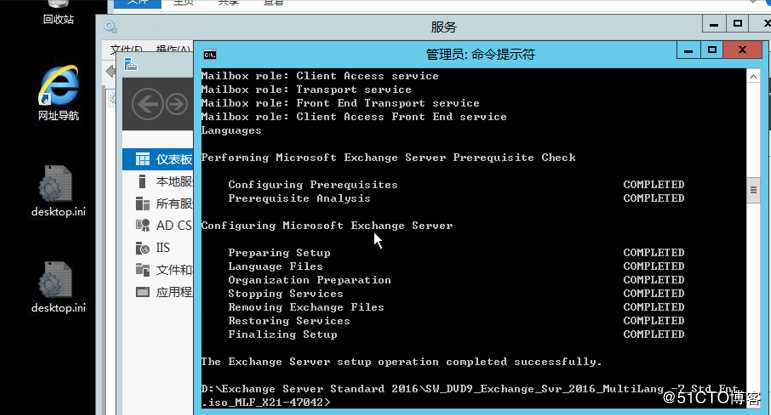Open the 文件 menu in Services window
Image resolution: width=771 pixels, height=415 pixels.
tap(126, 49)
